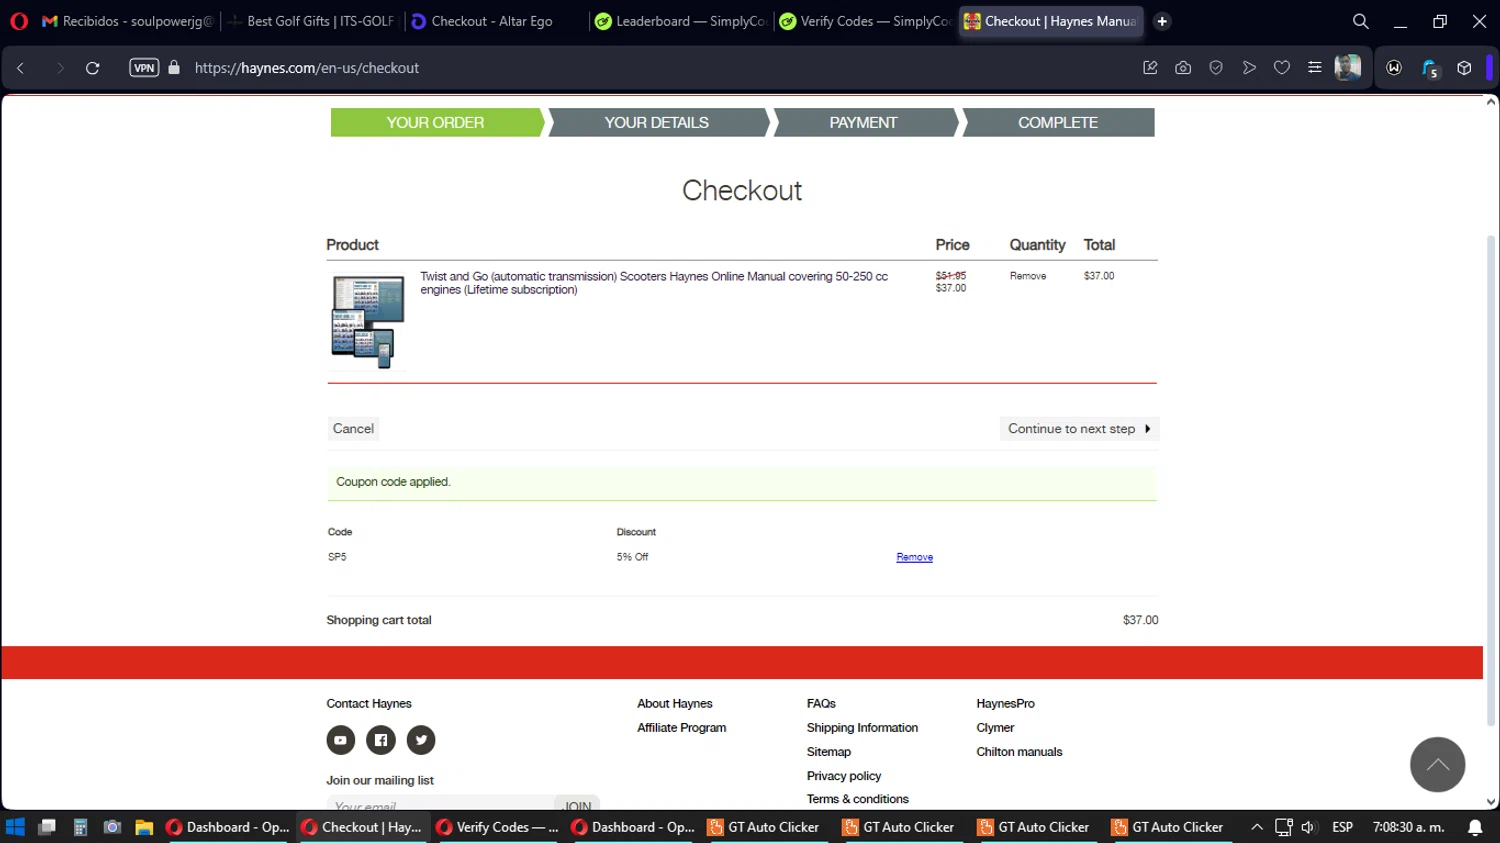This screenshot has width=1500, height=843.
Task: Open the snapshot edit tool
Action: coord(1150,68)
